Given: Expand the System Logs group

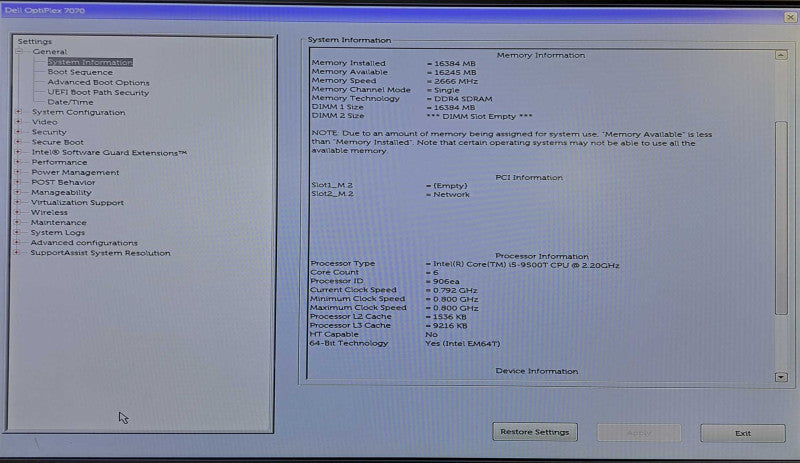Looking at the screenshot, I should [17, 232].
